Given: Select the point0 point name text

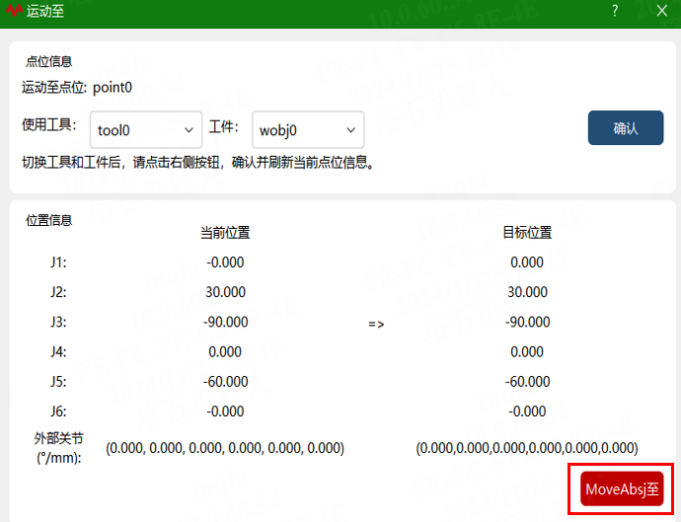Looking at the screenshot, I should click(112, 88).
